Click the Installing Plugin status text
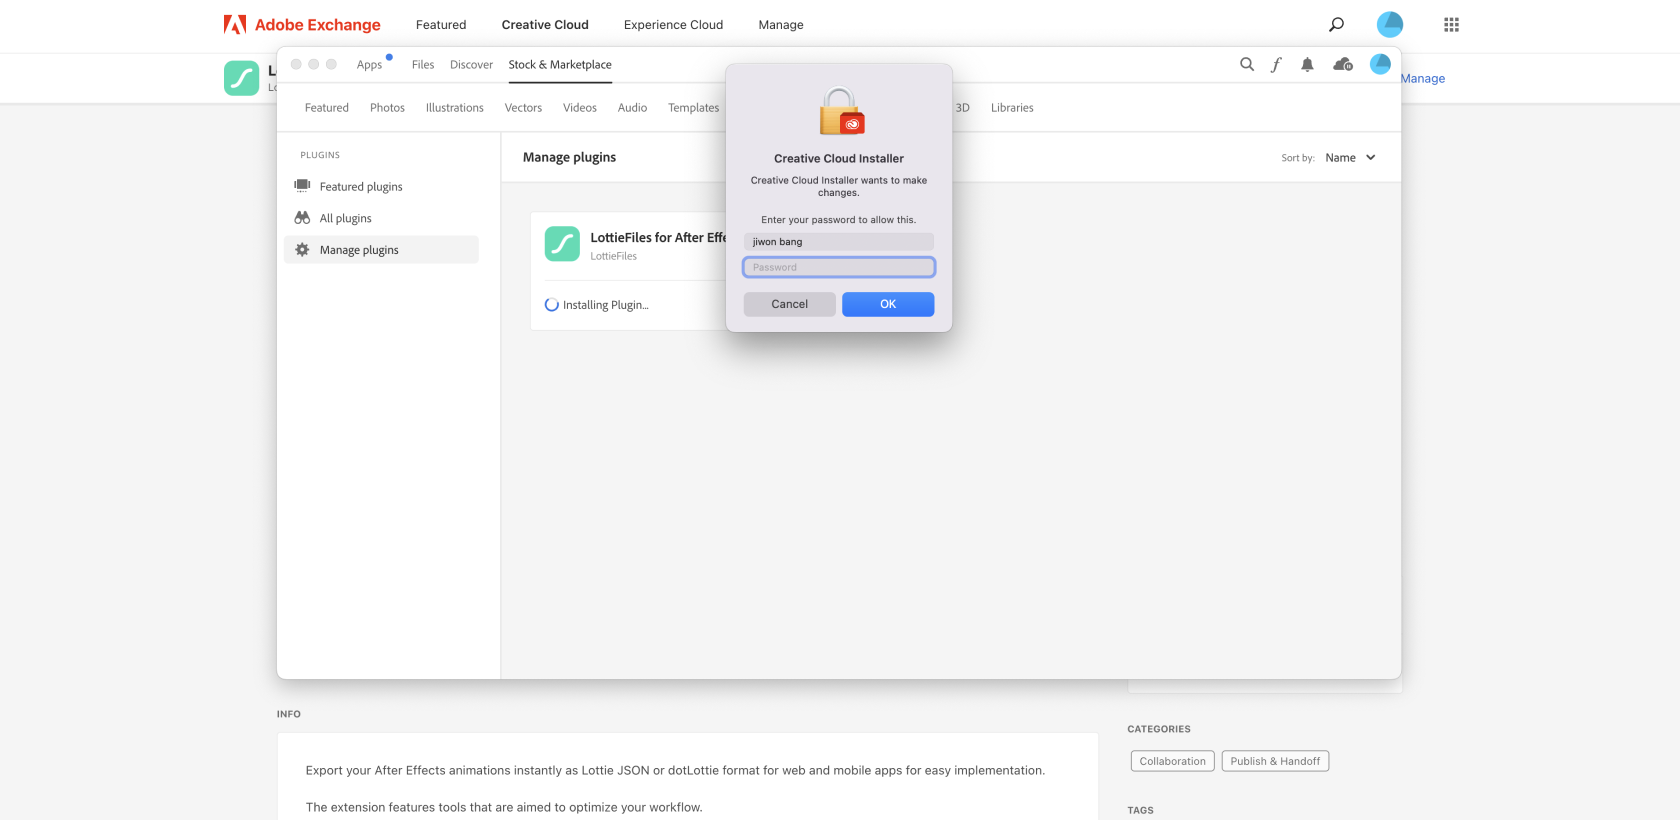Viewport: 1680px width, 820px height. (606, 305)
